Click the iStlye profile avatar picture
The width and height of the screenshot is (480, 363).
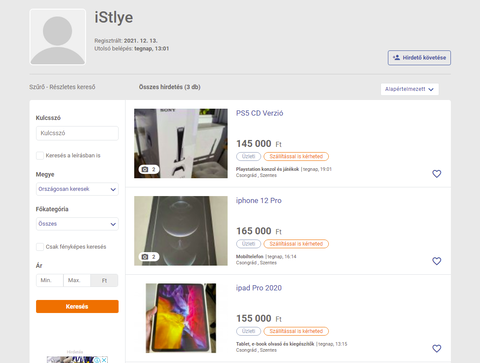pyautogui.click(x=58, y=37)
